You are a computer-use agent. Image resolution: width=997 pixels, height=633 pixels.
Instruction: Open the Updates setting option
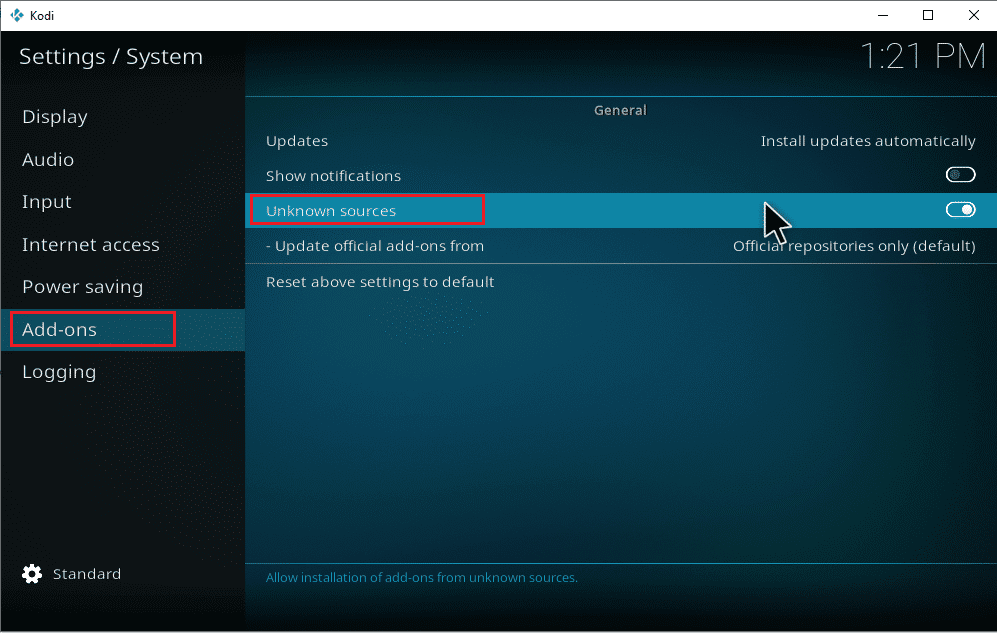(x=621, y=141)
